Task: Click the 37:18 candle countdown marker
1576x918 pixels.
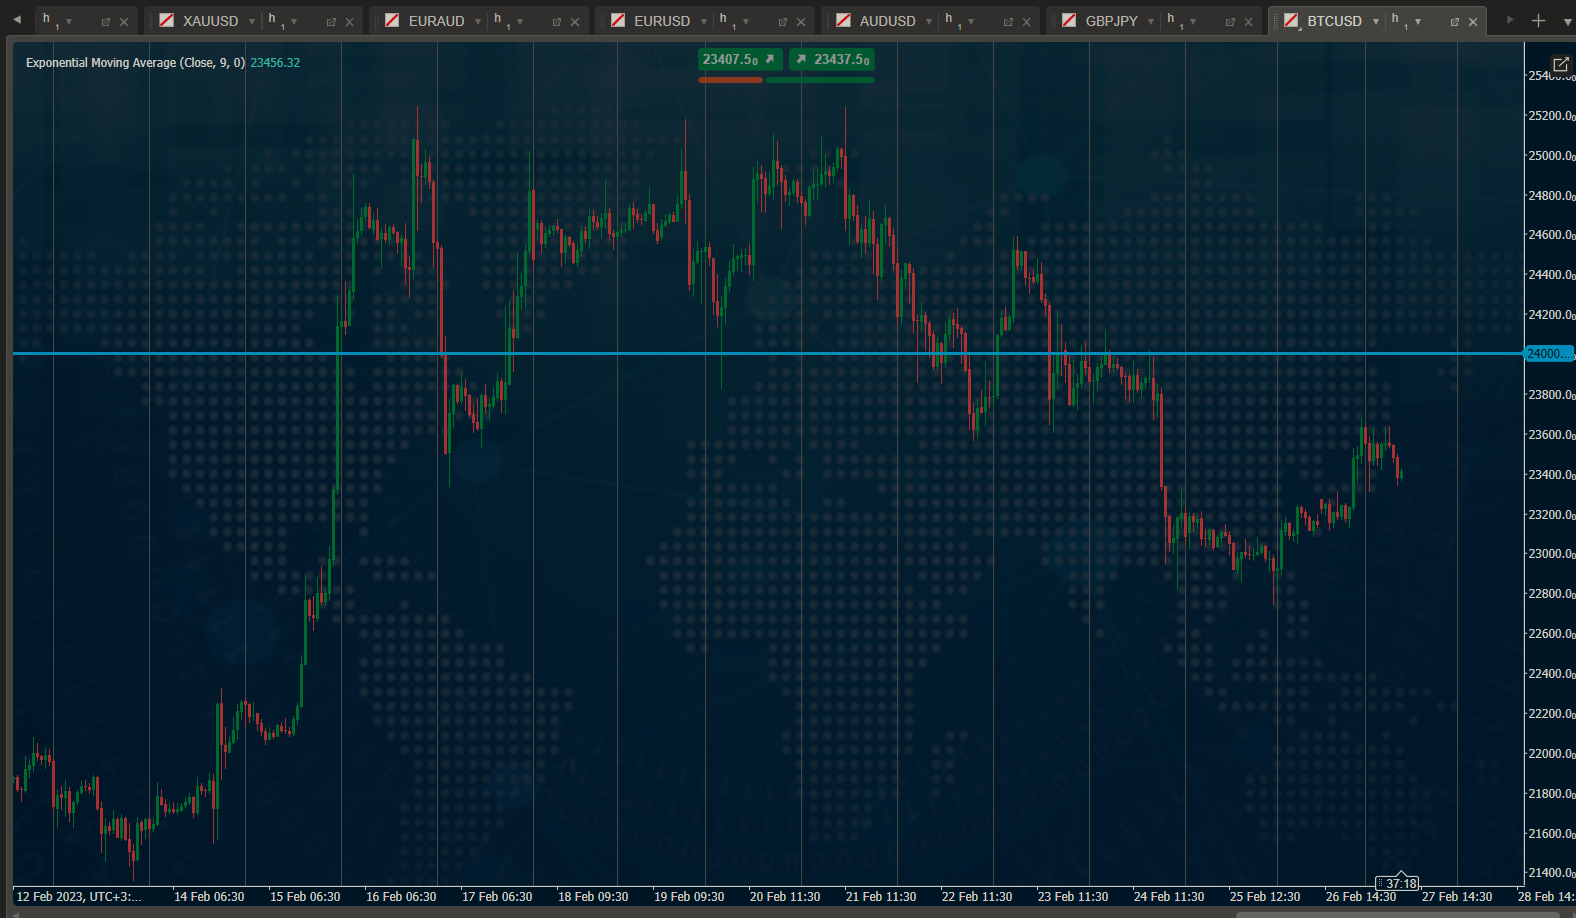Action: (1398, 883)
